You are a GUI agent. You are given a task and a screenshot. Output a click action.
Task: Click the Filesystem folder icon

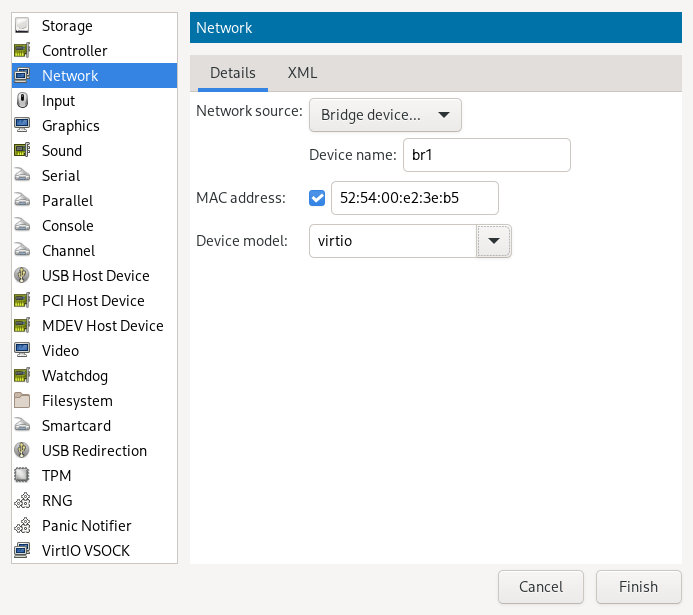tap(22, 401)
